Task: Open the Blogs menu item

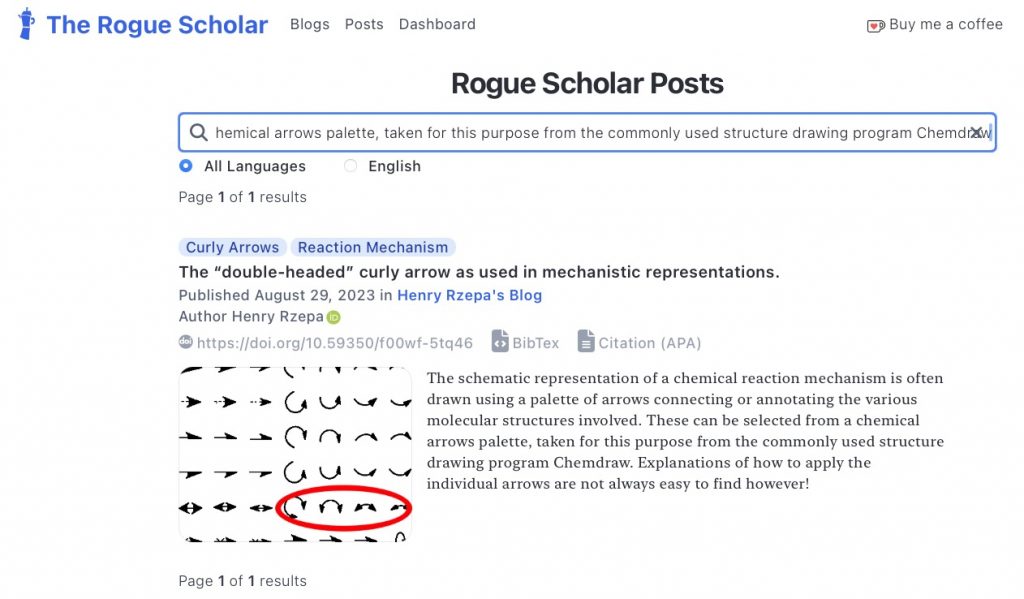Action: [309, 24]
